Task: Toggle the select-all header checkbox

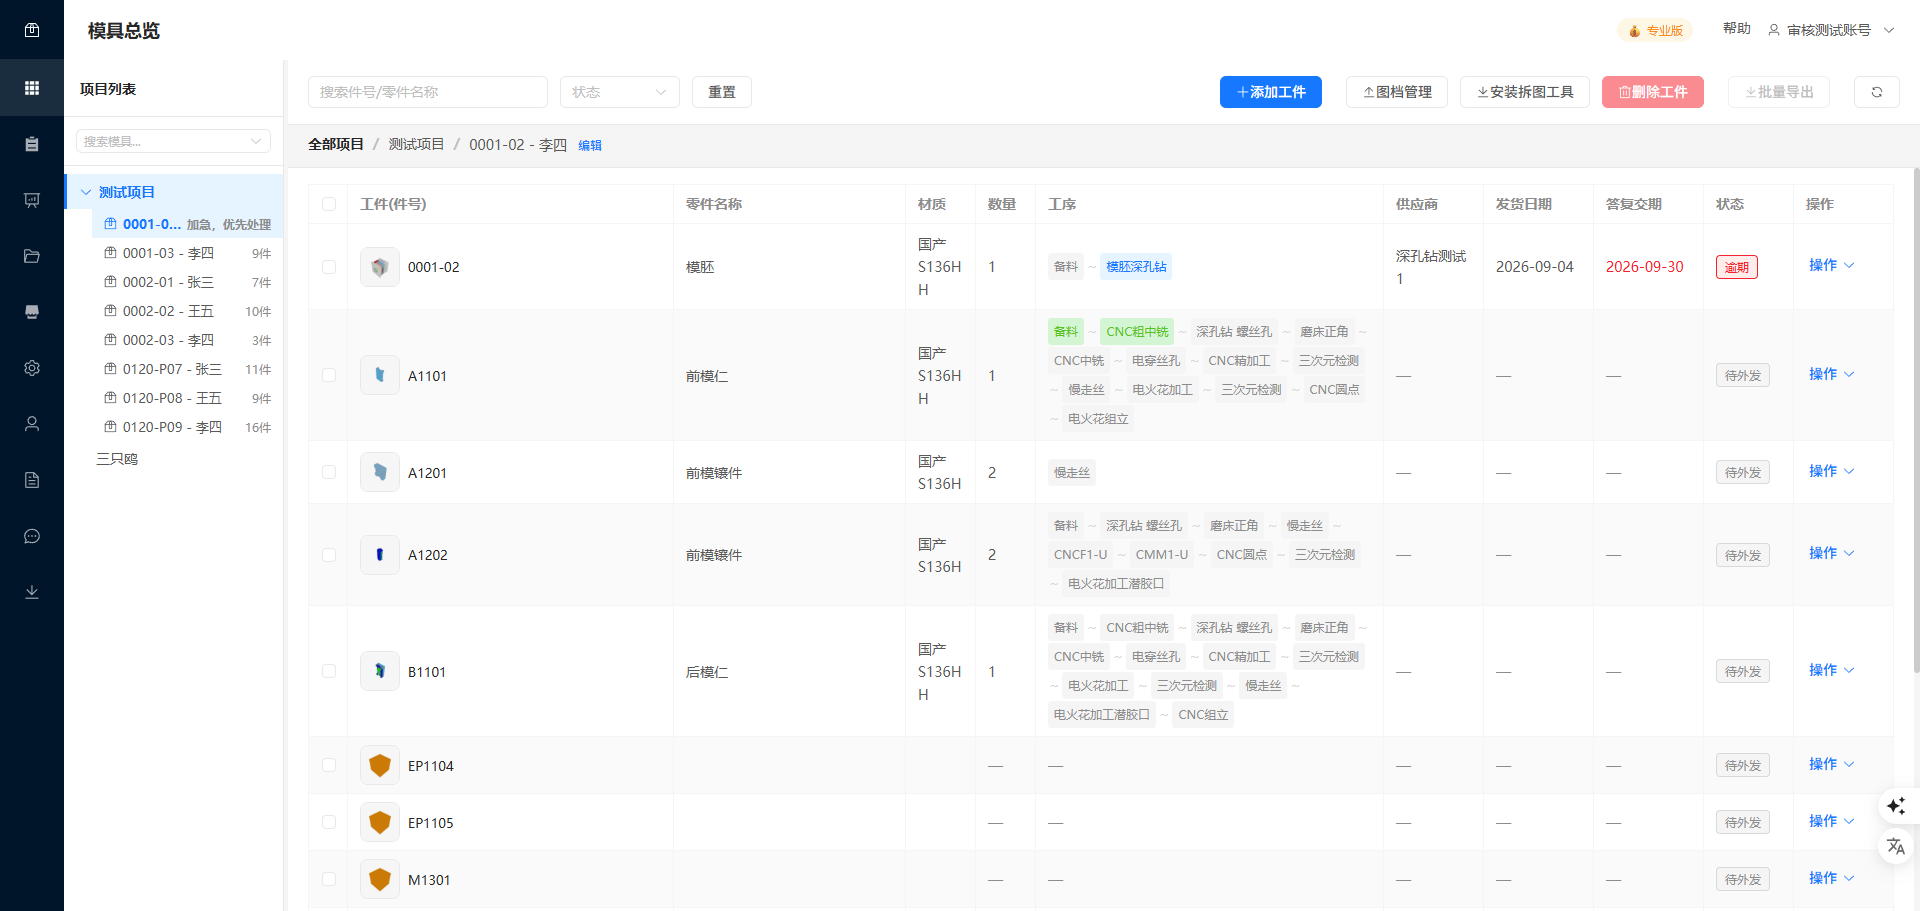Action: click(329, 204)
